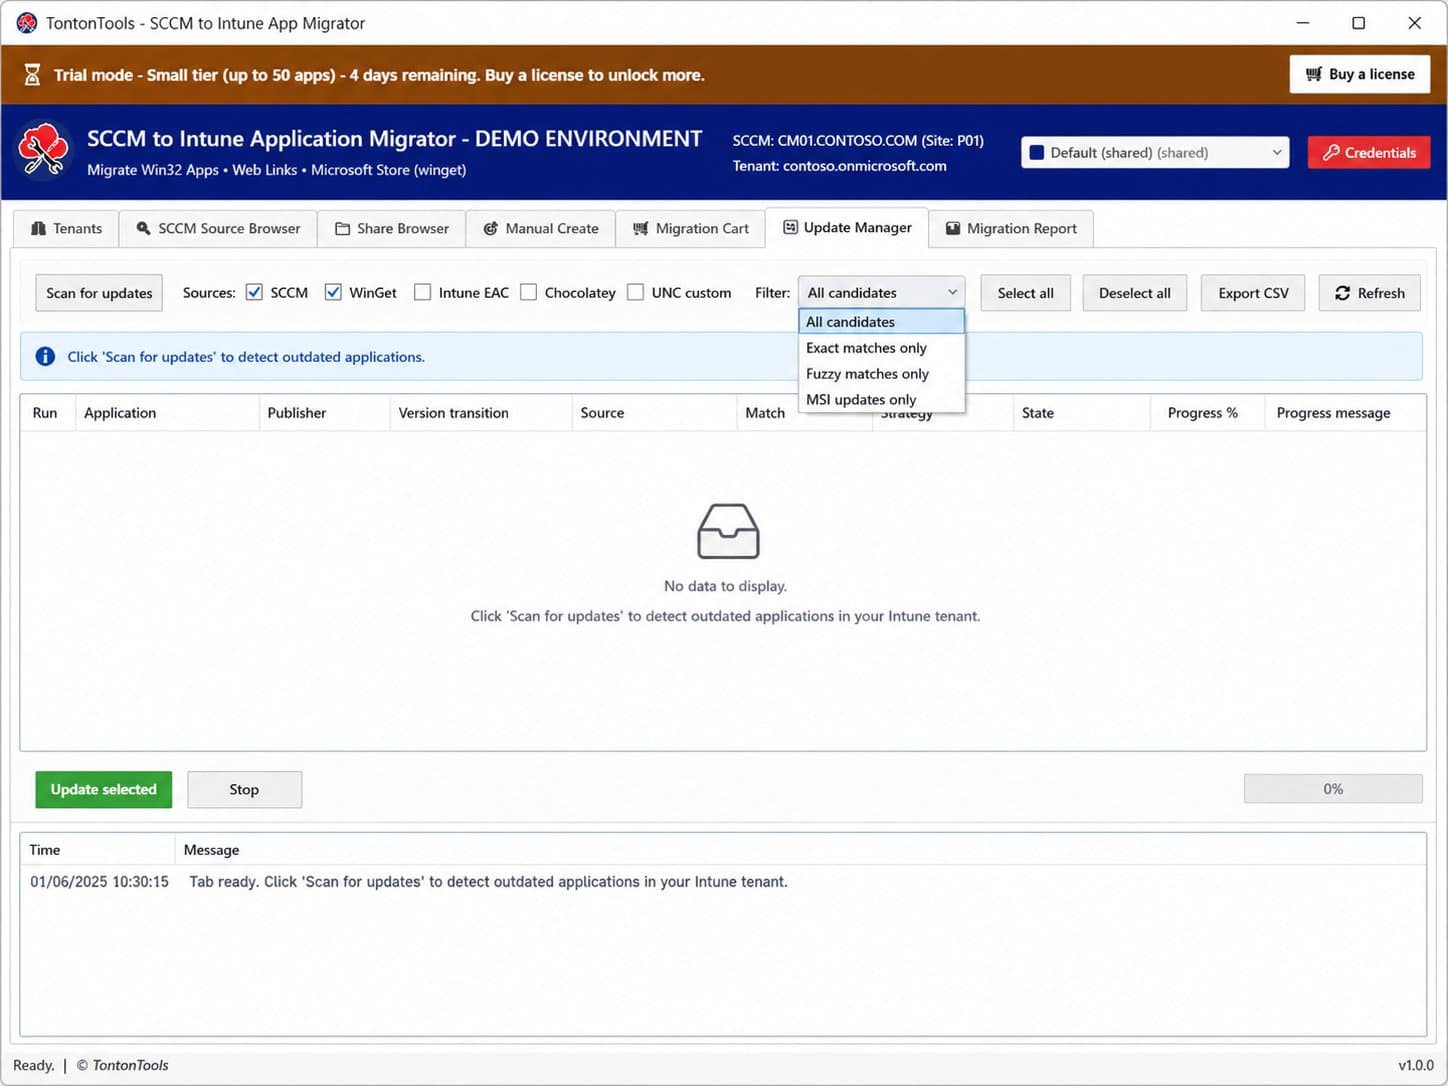The image size is (1448, 1086).
Task: Click the title bar app icon
Action: pos(27,23)
